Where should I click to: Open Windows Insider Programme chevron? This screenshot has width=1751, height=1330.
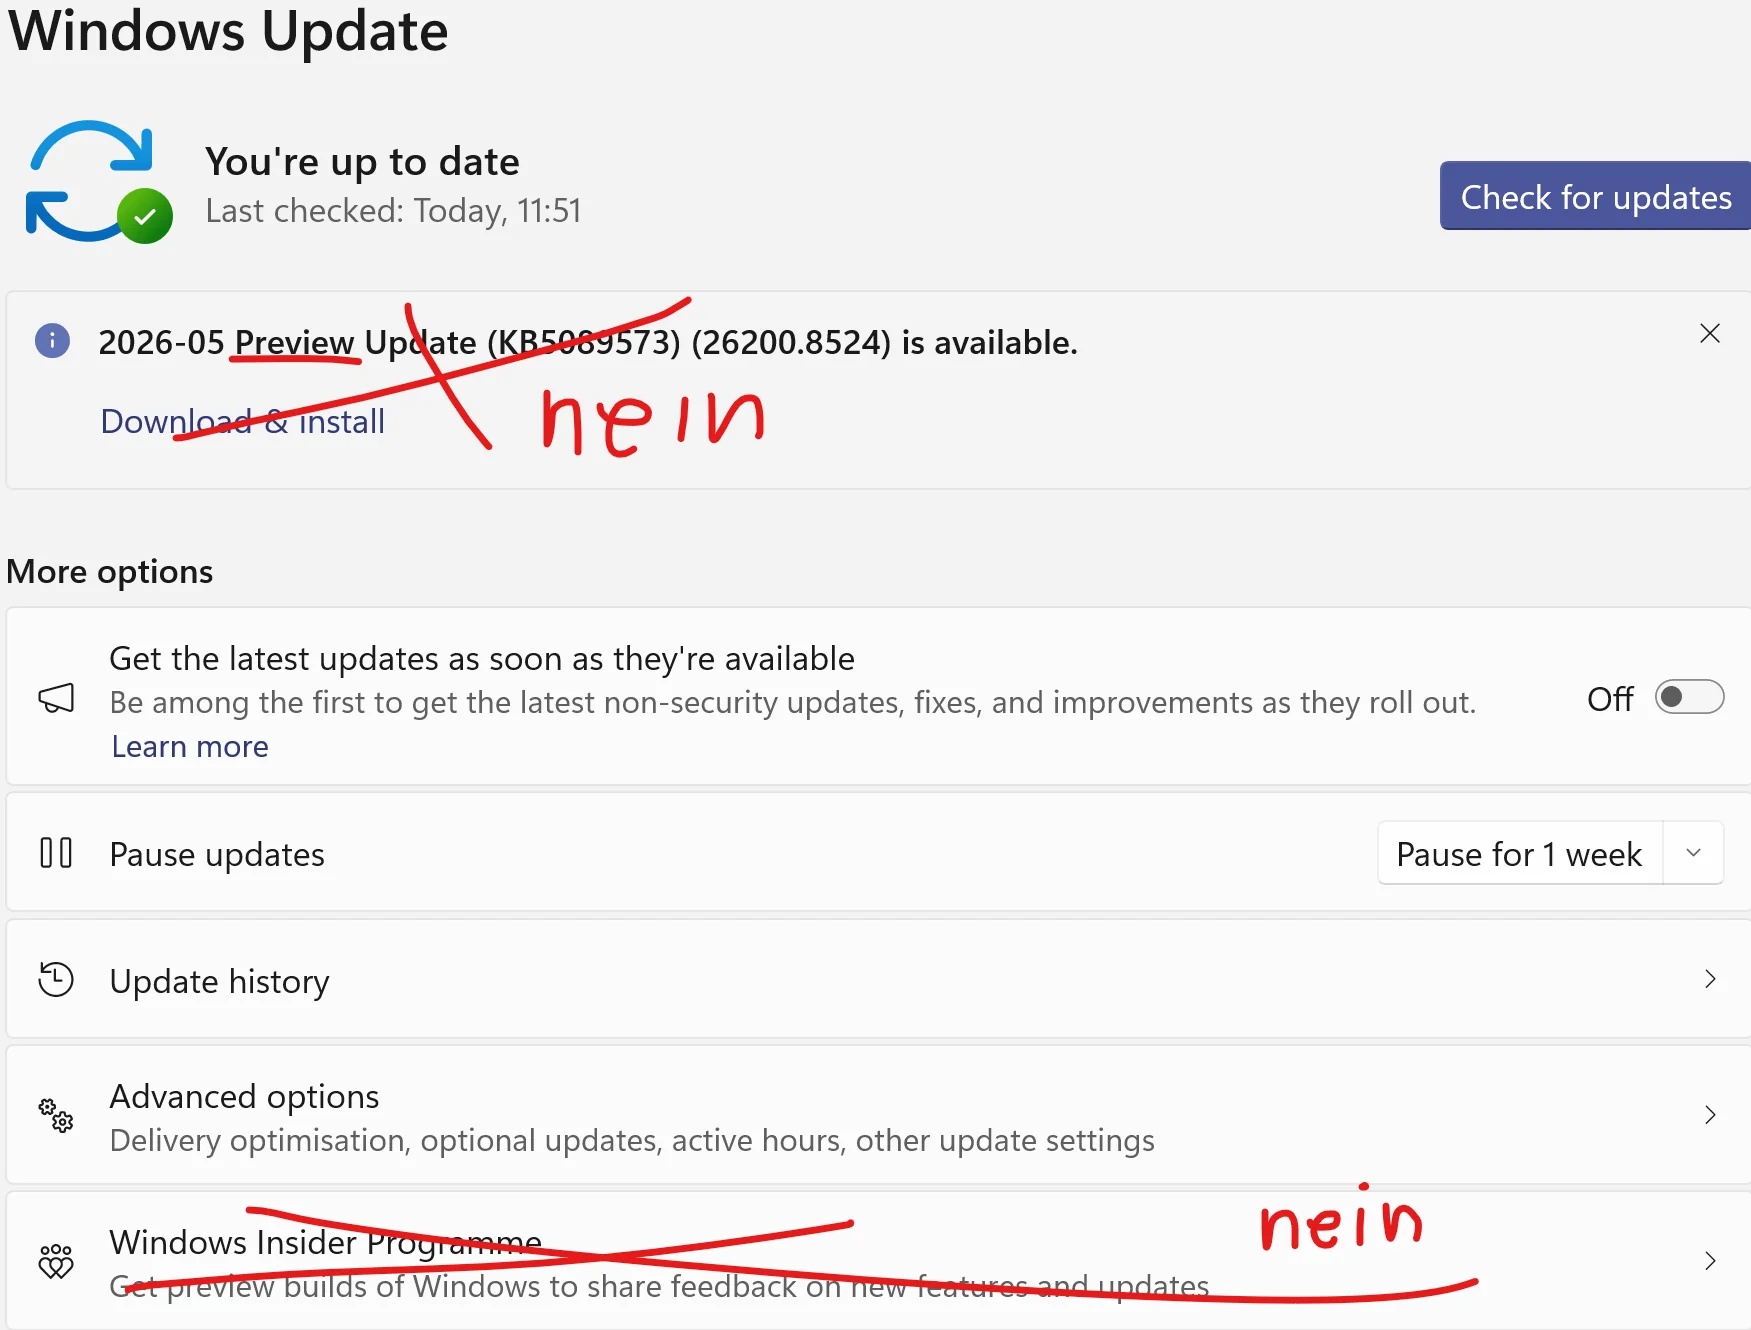click(1710, 1261)
